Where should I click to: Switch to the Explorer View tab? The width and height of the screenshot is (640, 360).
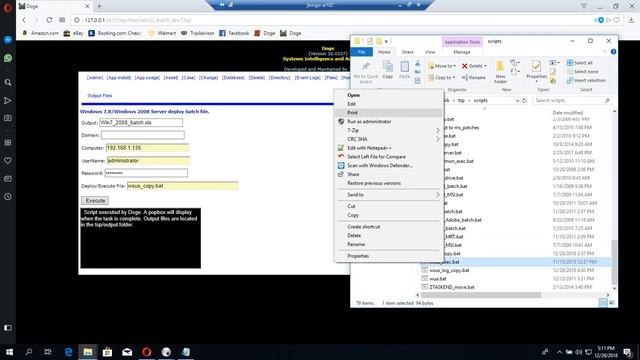coord(430,52)
